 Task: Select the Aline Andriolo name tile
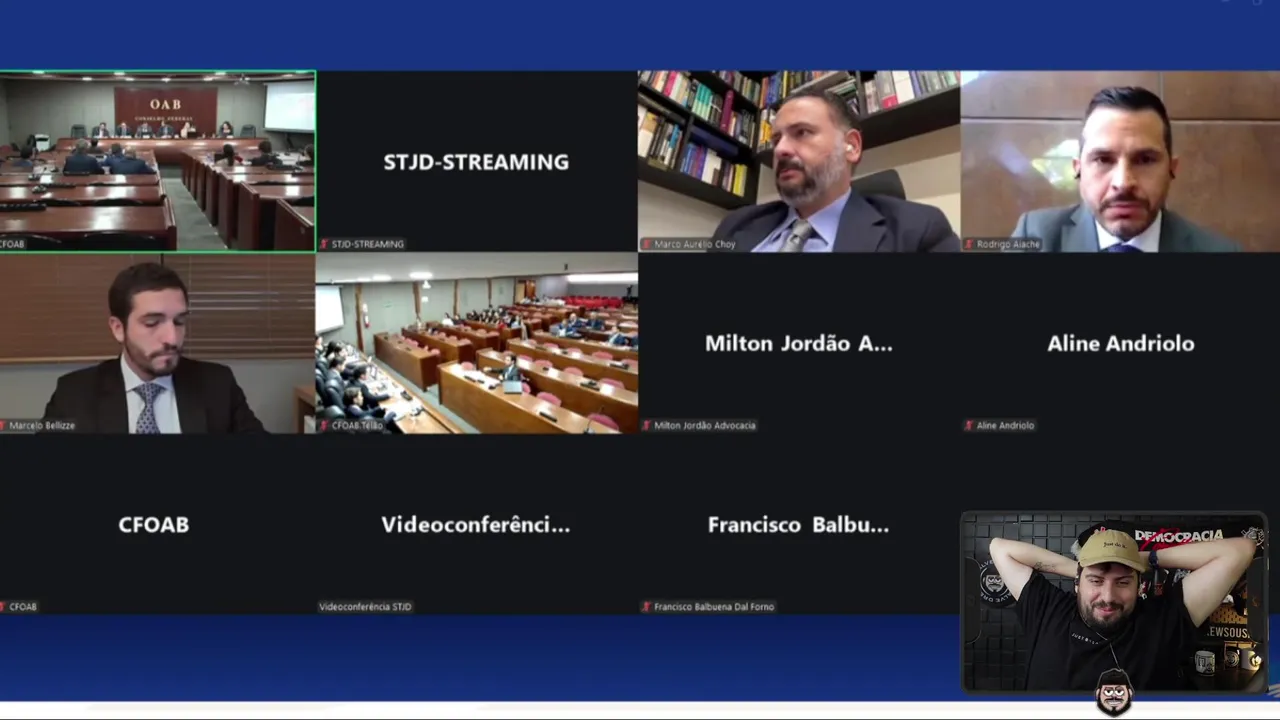pyautogui.click(x=1120, y=343)
